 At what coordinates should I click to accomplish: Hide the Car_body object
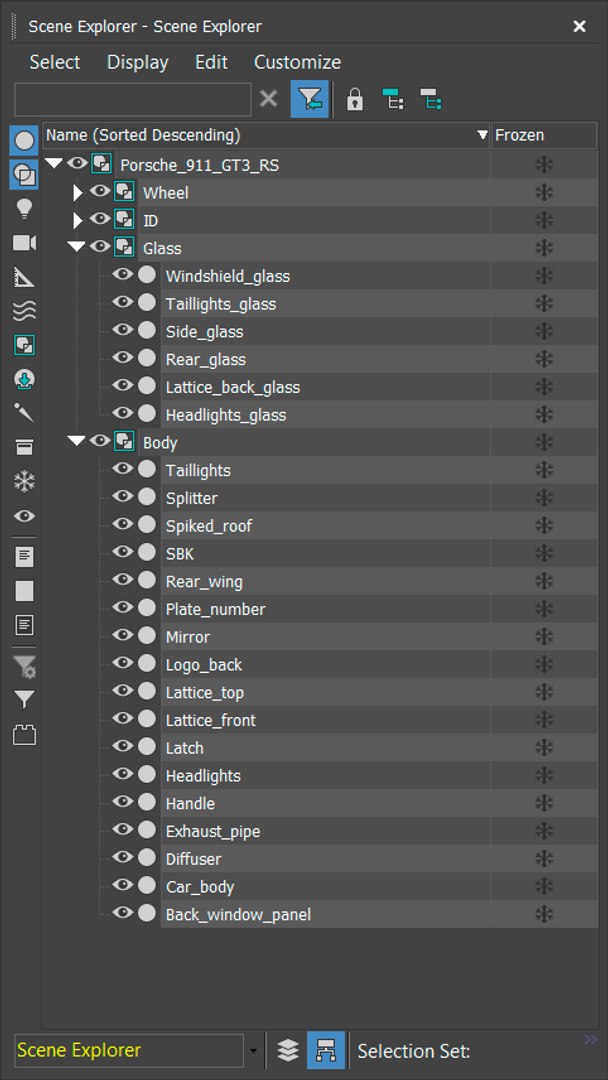(x=123, y=885)
